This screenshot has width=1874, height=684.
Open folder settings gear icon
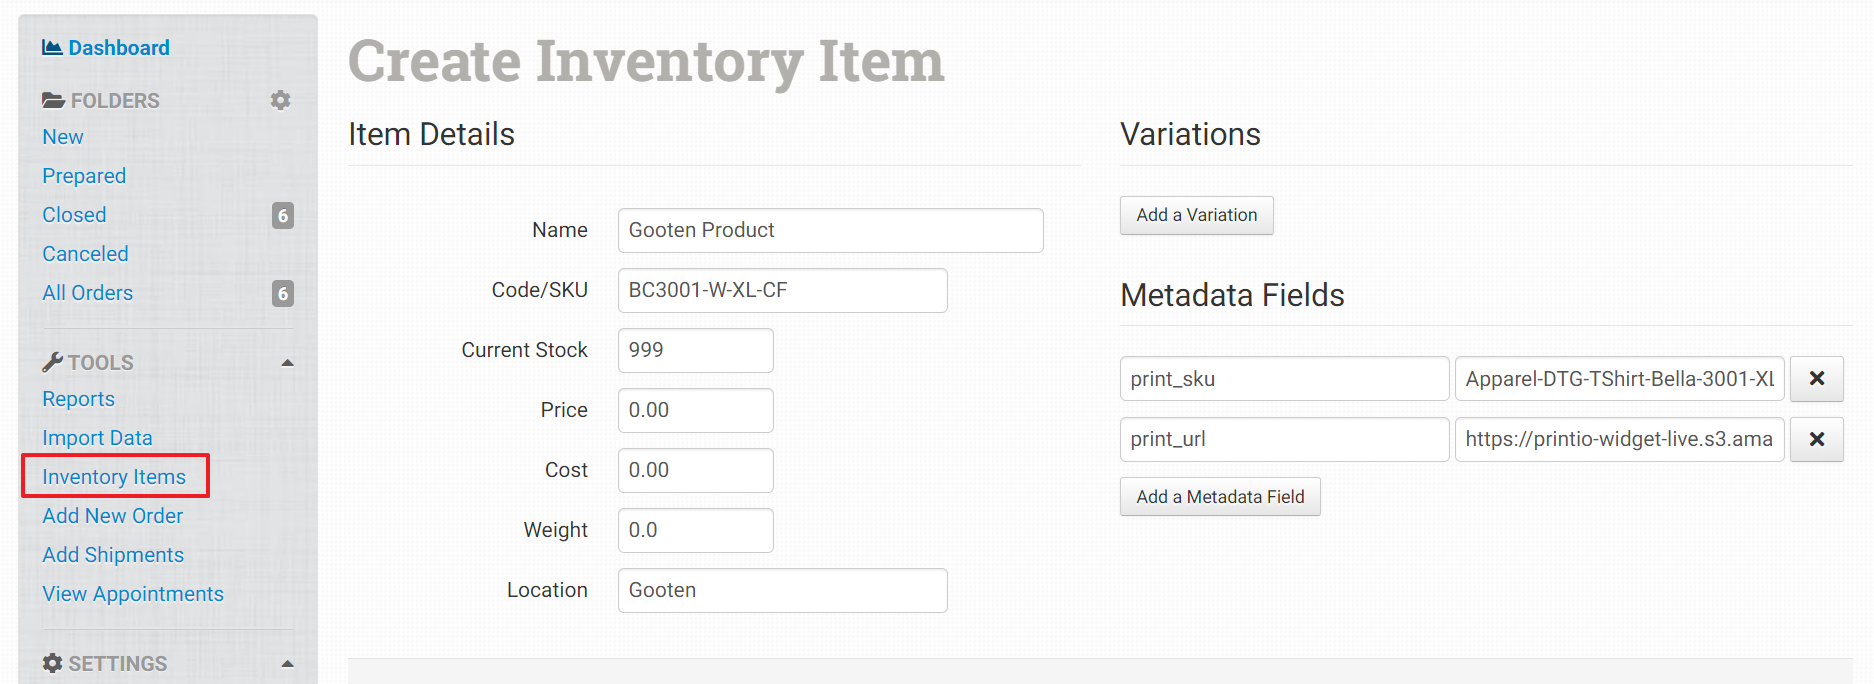281,100
